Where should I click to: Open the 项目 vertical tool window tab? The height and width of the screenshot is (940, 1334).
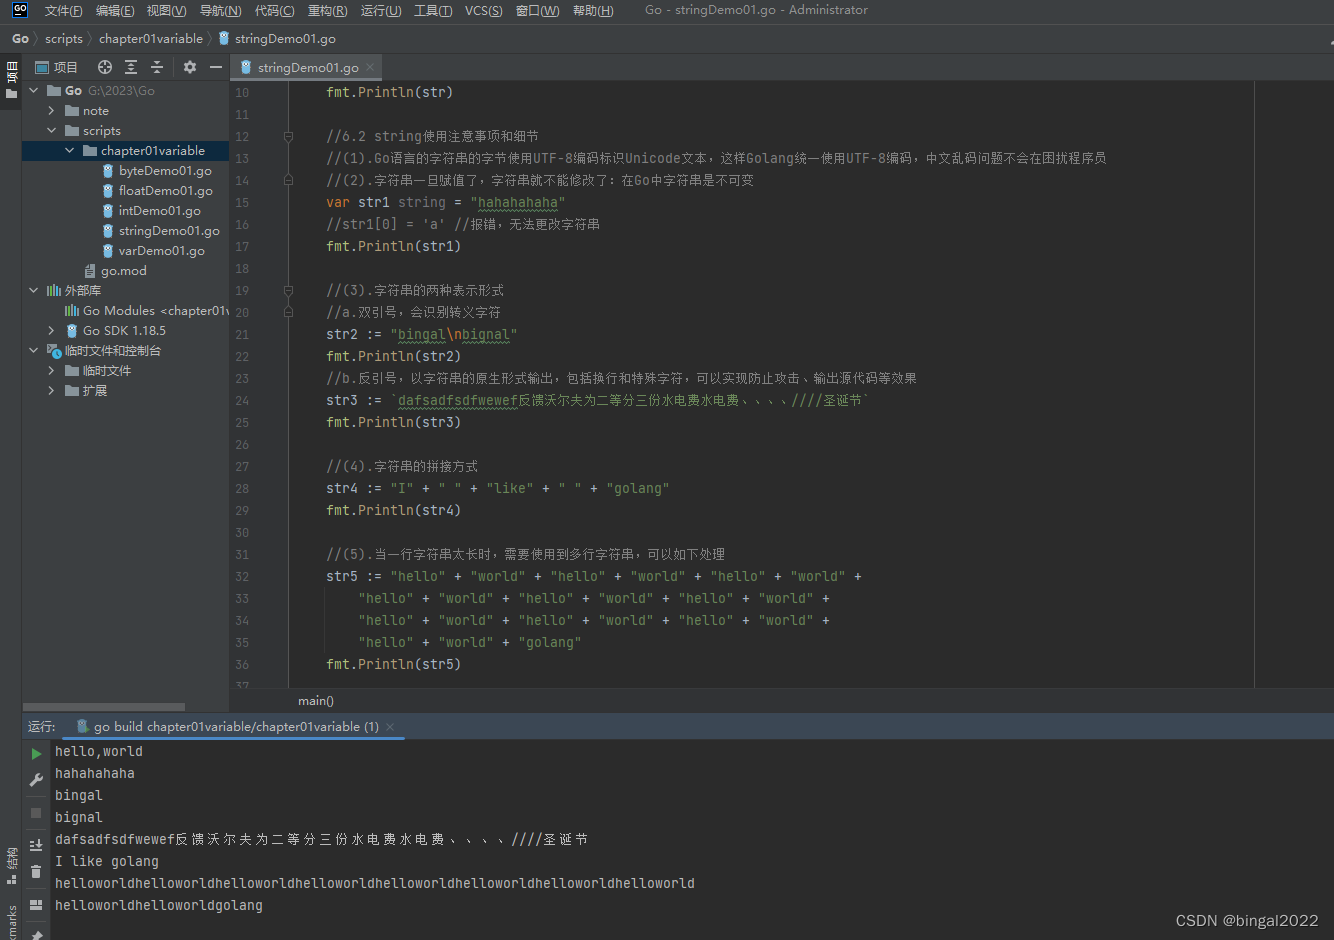point(11,80)
